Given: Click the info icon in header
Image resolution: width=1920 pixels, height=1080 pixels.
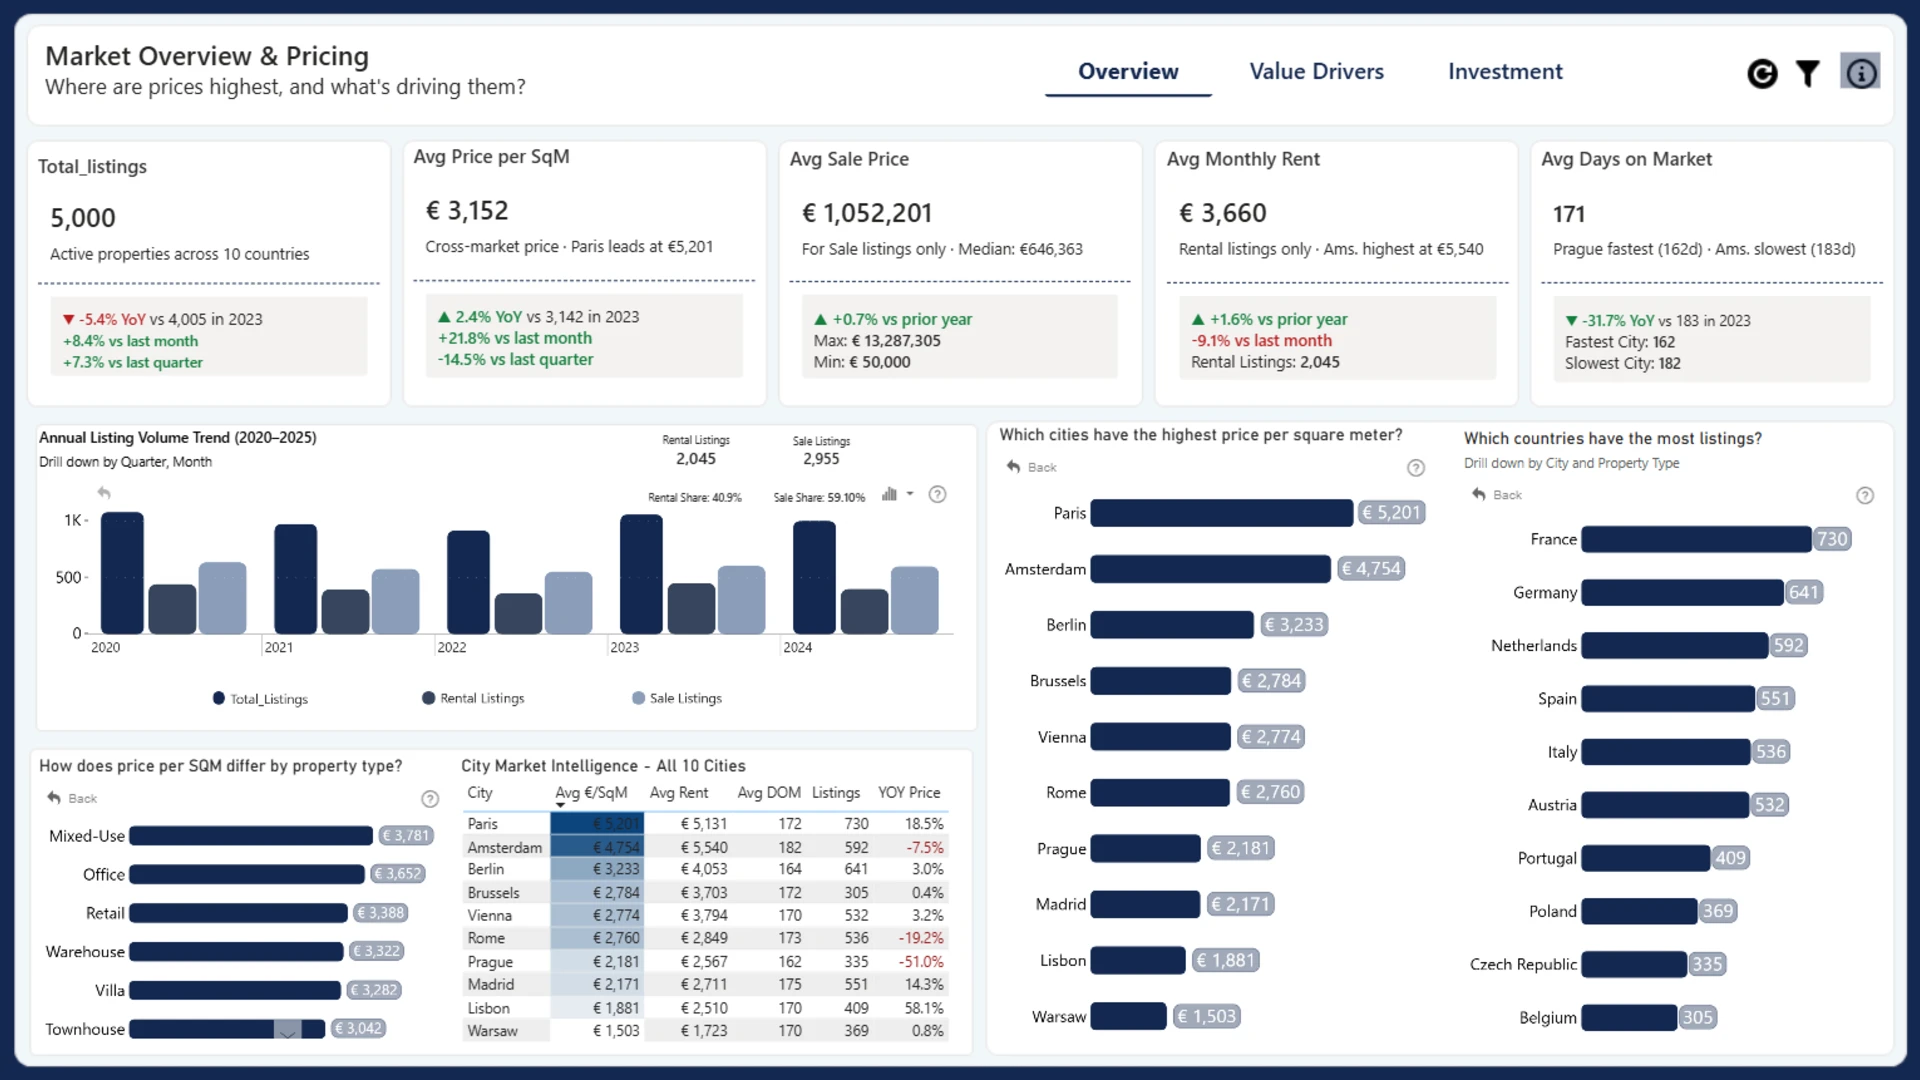Looking at the screenshot, I should (x=1860, y=73).
